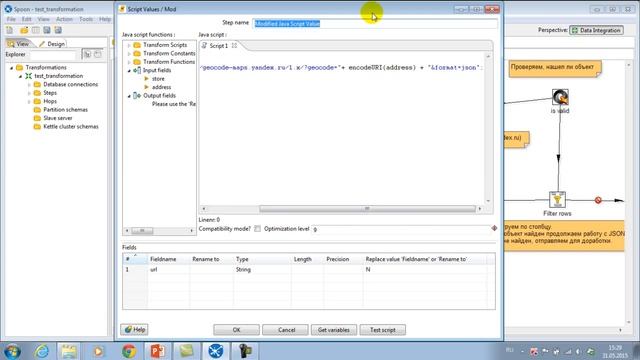Click the red error hop marker near Filter rows
The image size is (640, 360).
(598, 200)
